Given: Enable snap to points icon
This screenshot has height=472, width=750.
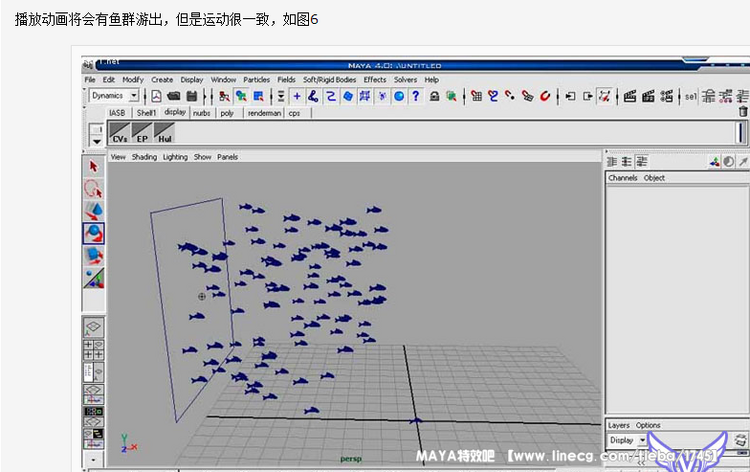Looking at the screenshot, I should 510,96.
